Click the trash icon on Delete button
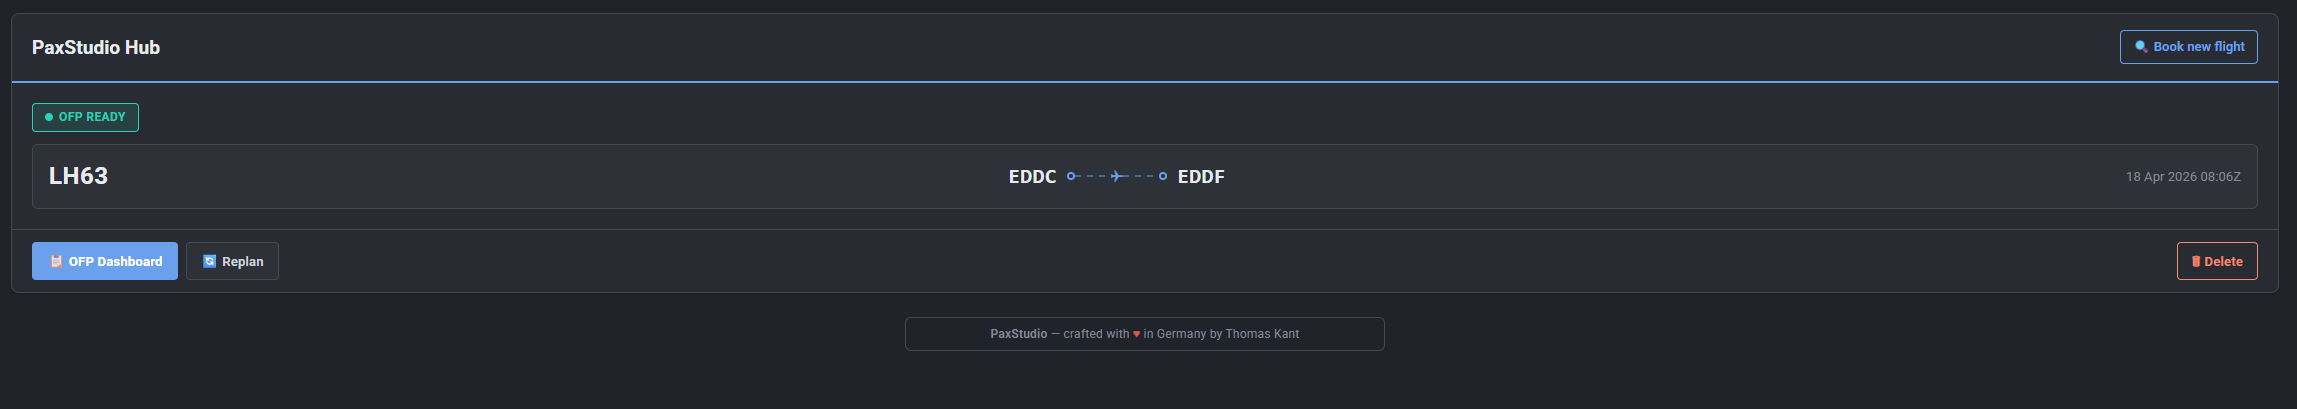Screen dimensions: 2297x409 [x=2196, y=261]
